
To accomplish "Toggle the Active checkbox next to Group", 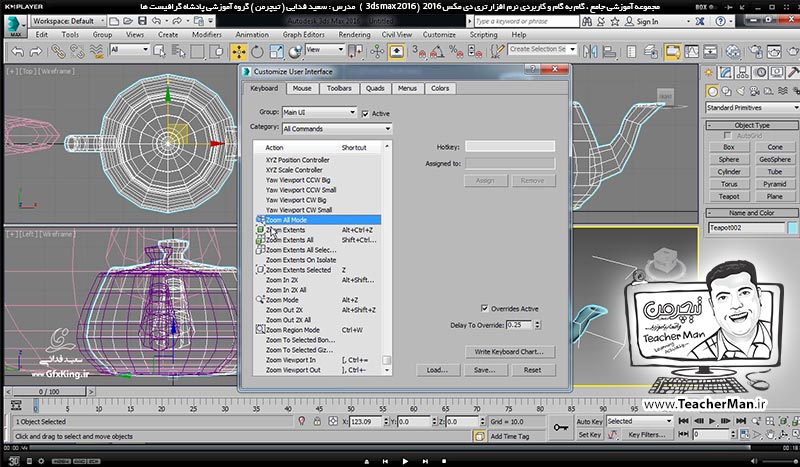I will point(365,114).
